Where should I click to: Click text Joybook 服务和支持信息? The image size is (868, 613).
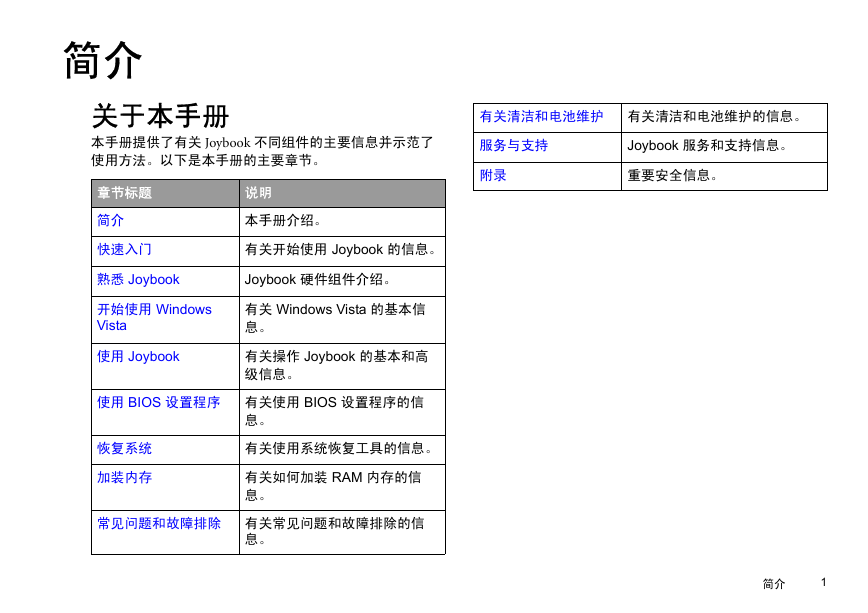point(707,145)
